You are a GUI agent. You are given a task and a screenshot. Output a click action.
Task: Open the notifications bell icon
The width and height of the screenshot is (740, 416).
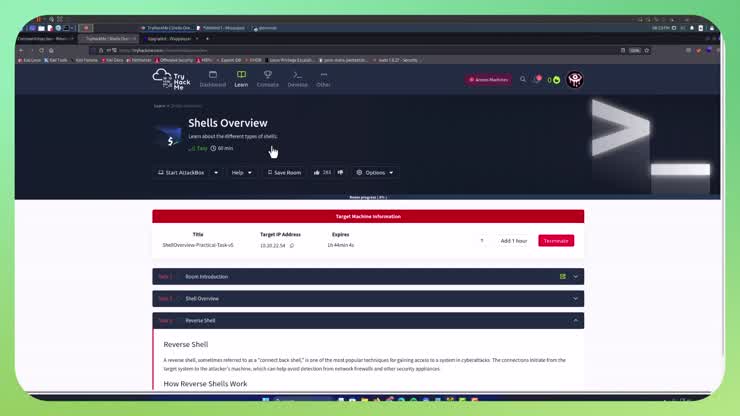coord(537,79)
